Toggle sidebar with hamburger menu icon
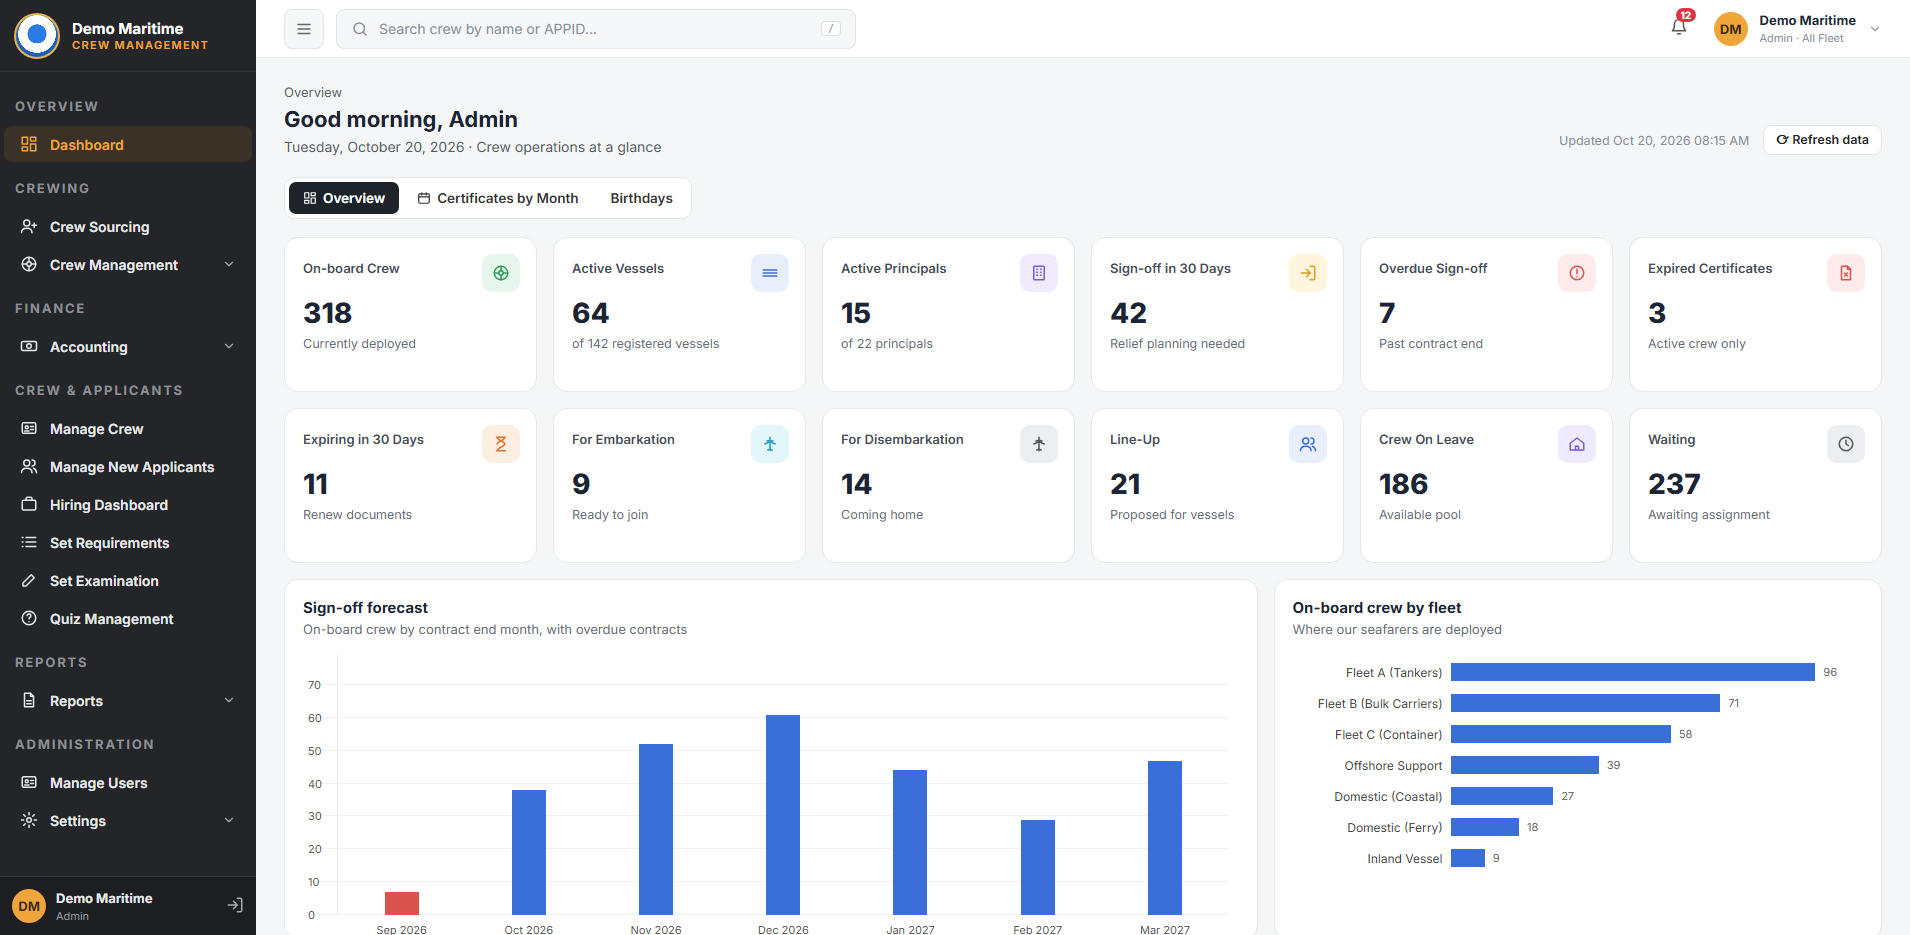The image size is (1910, 935). [x=304, y=29]
